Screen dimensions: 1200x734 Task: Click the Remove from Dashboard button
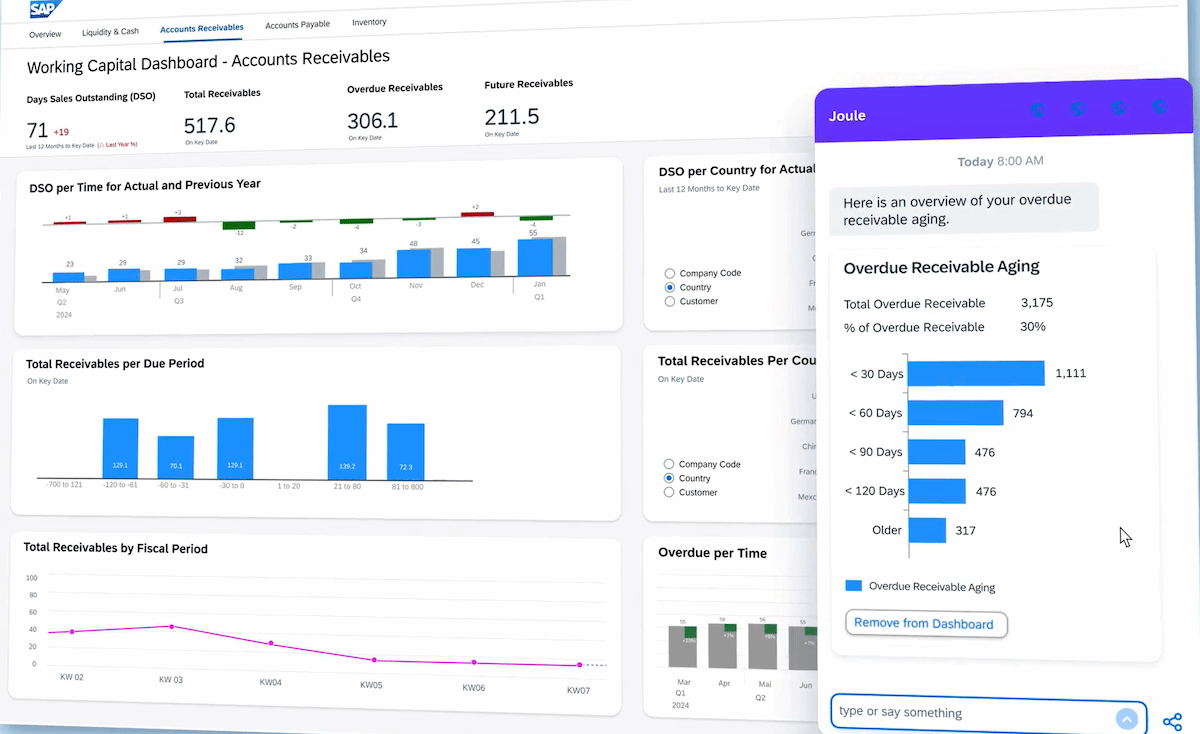tap(925, 624)
